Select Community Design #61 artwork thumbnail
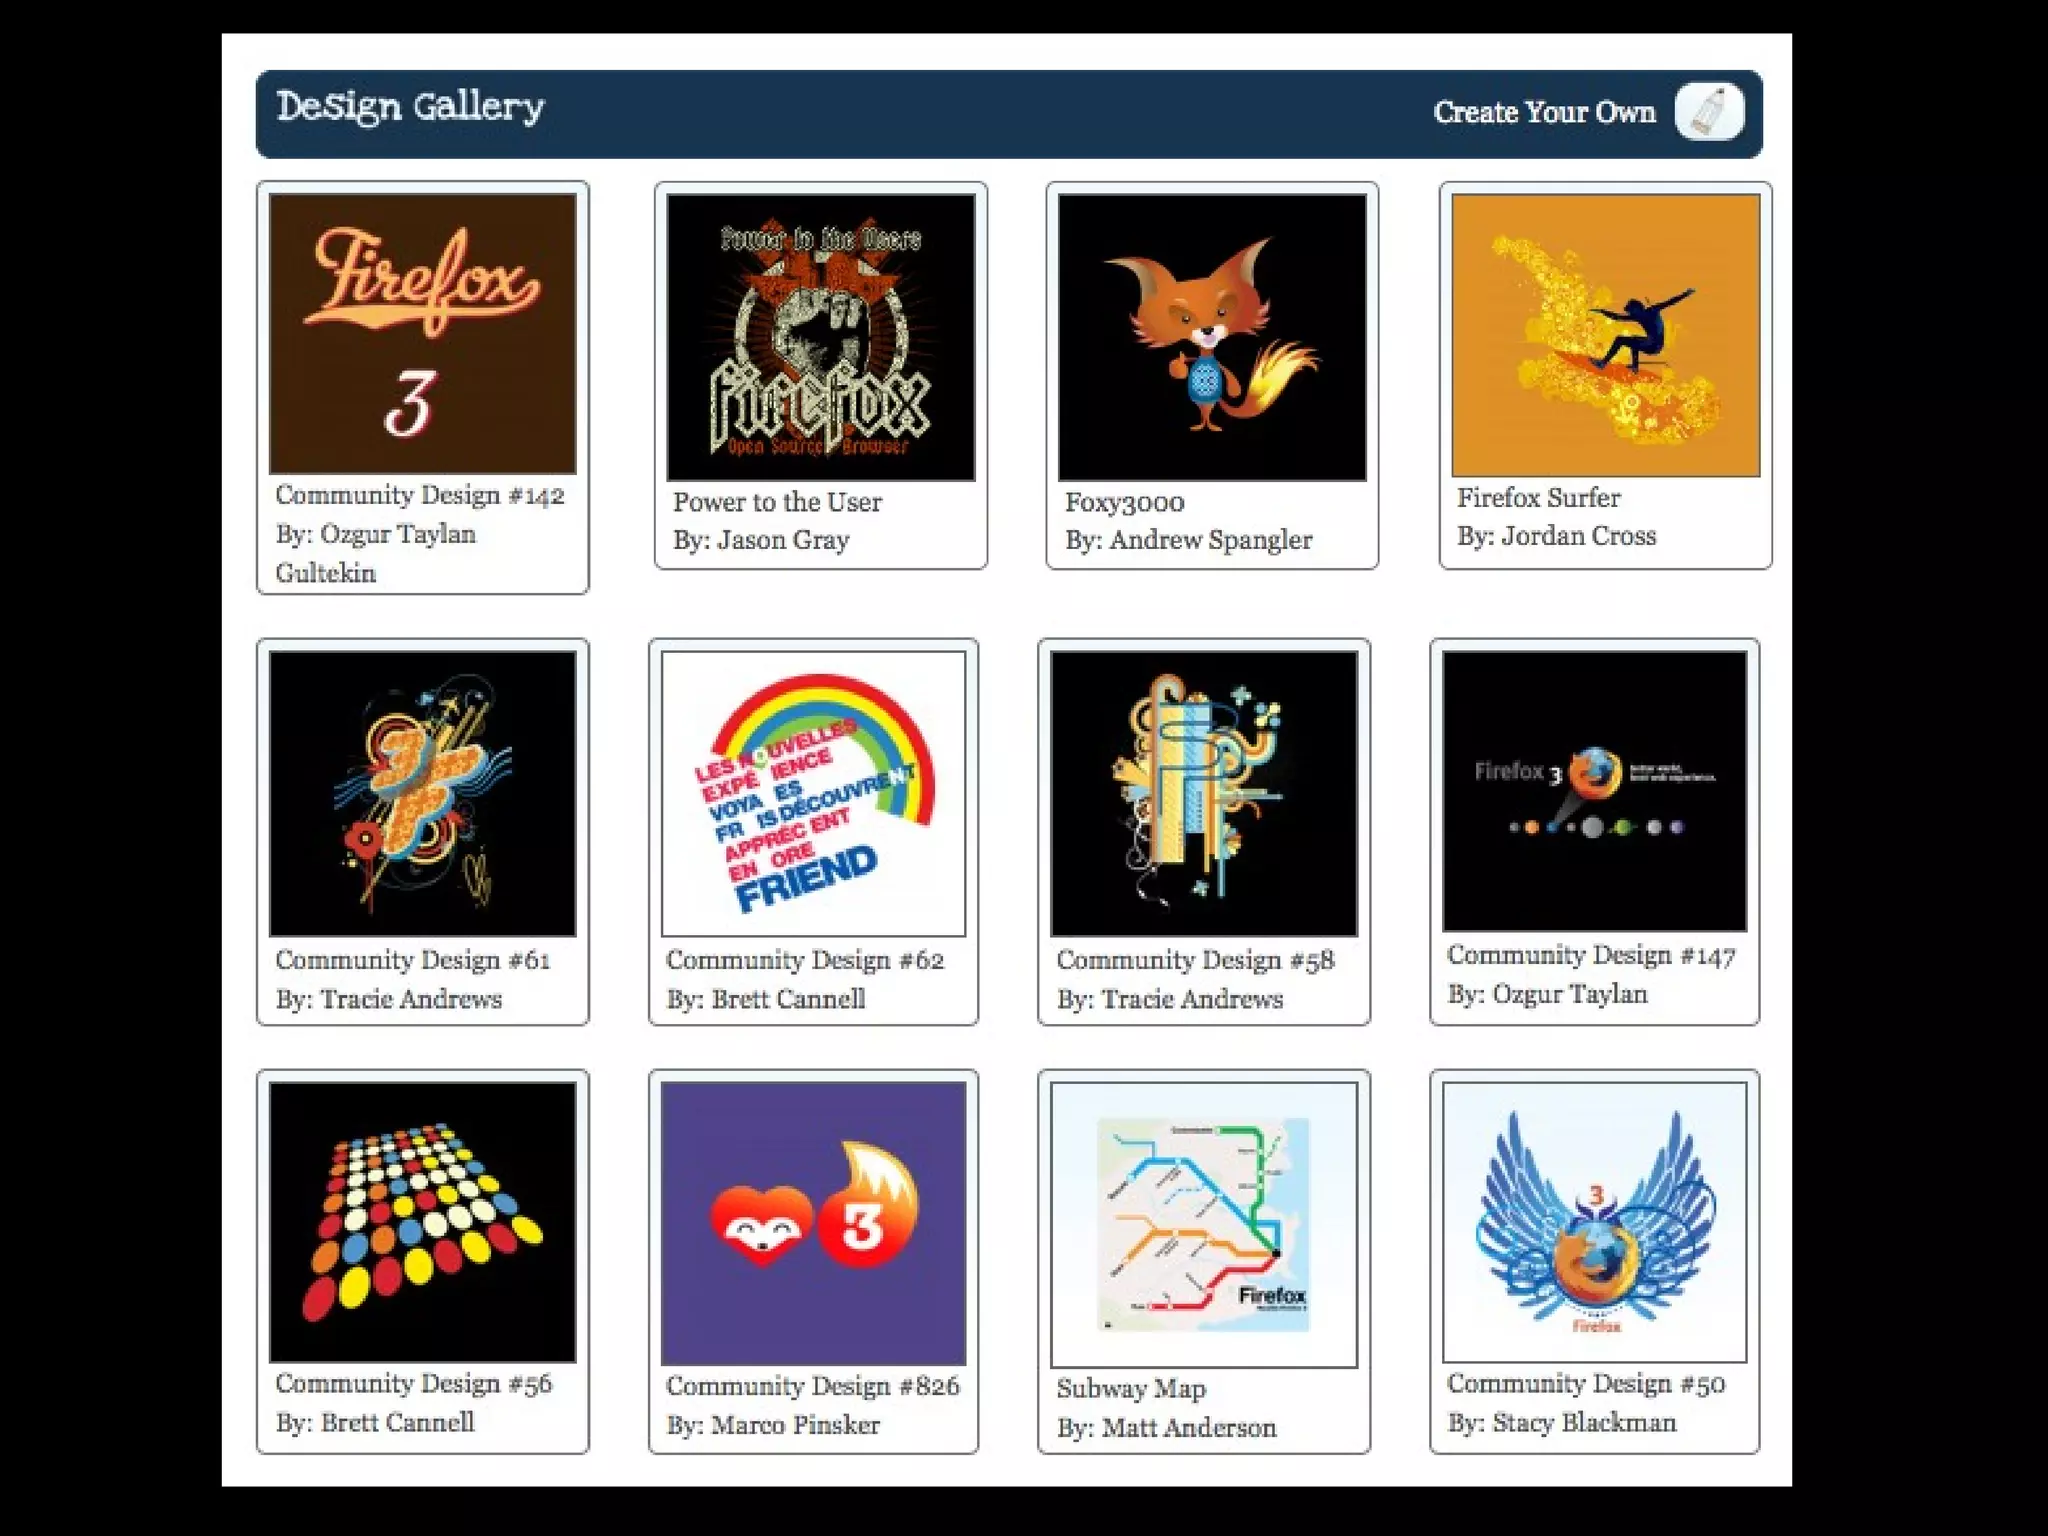The image size is (2048, 1536). [422, 793]
